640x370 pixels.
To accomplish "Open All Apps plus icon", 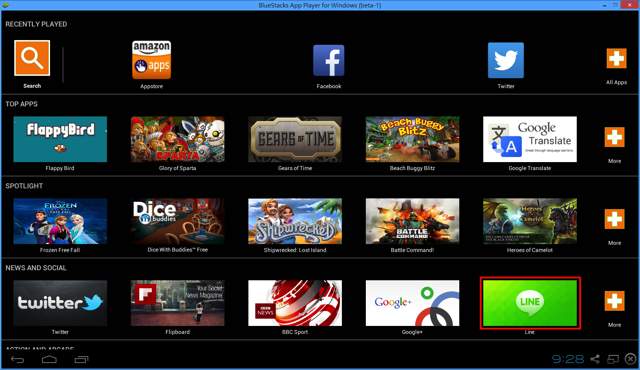I will coord(616,58).
